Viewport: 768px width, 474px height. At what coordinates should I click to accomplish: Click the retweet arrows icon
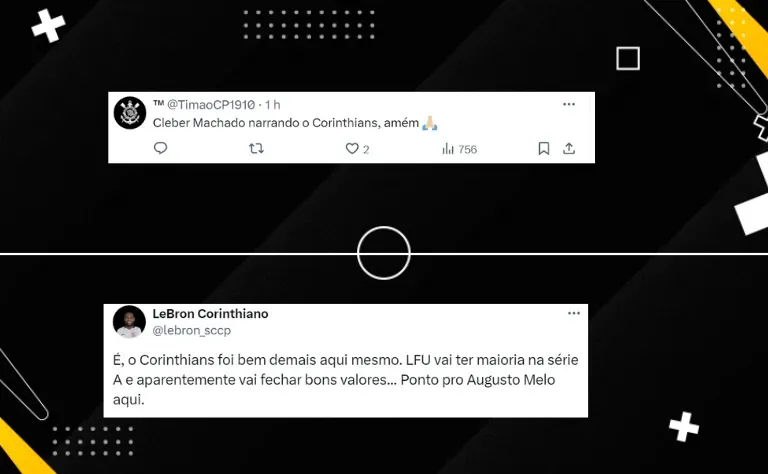[x=256, y=148]
